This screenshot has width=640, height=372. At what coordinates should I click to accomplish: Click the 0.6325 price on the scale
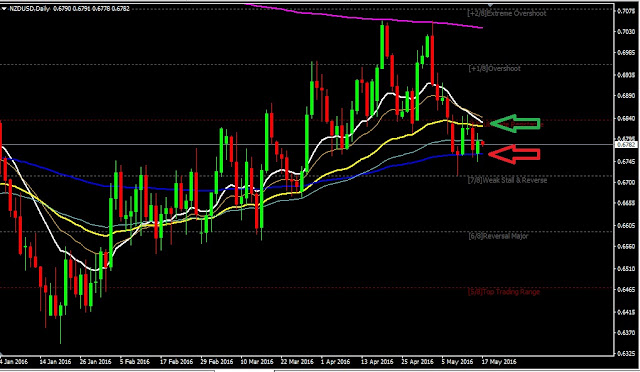point(626,354)
